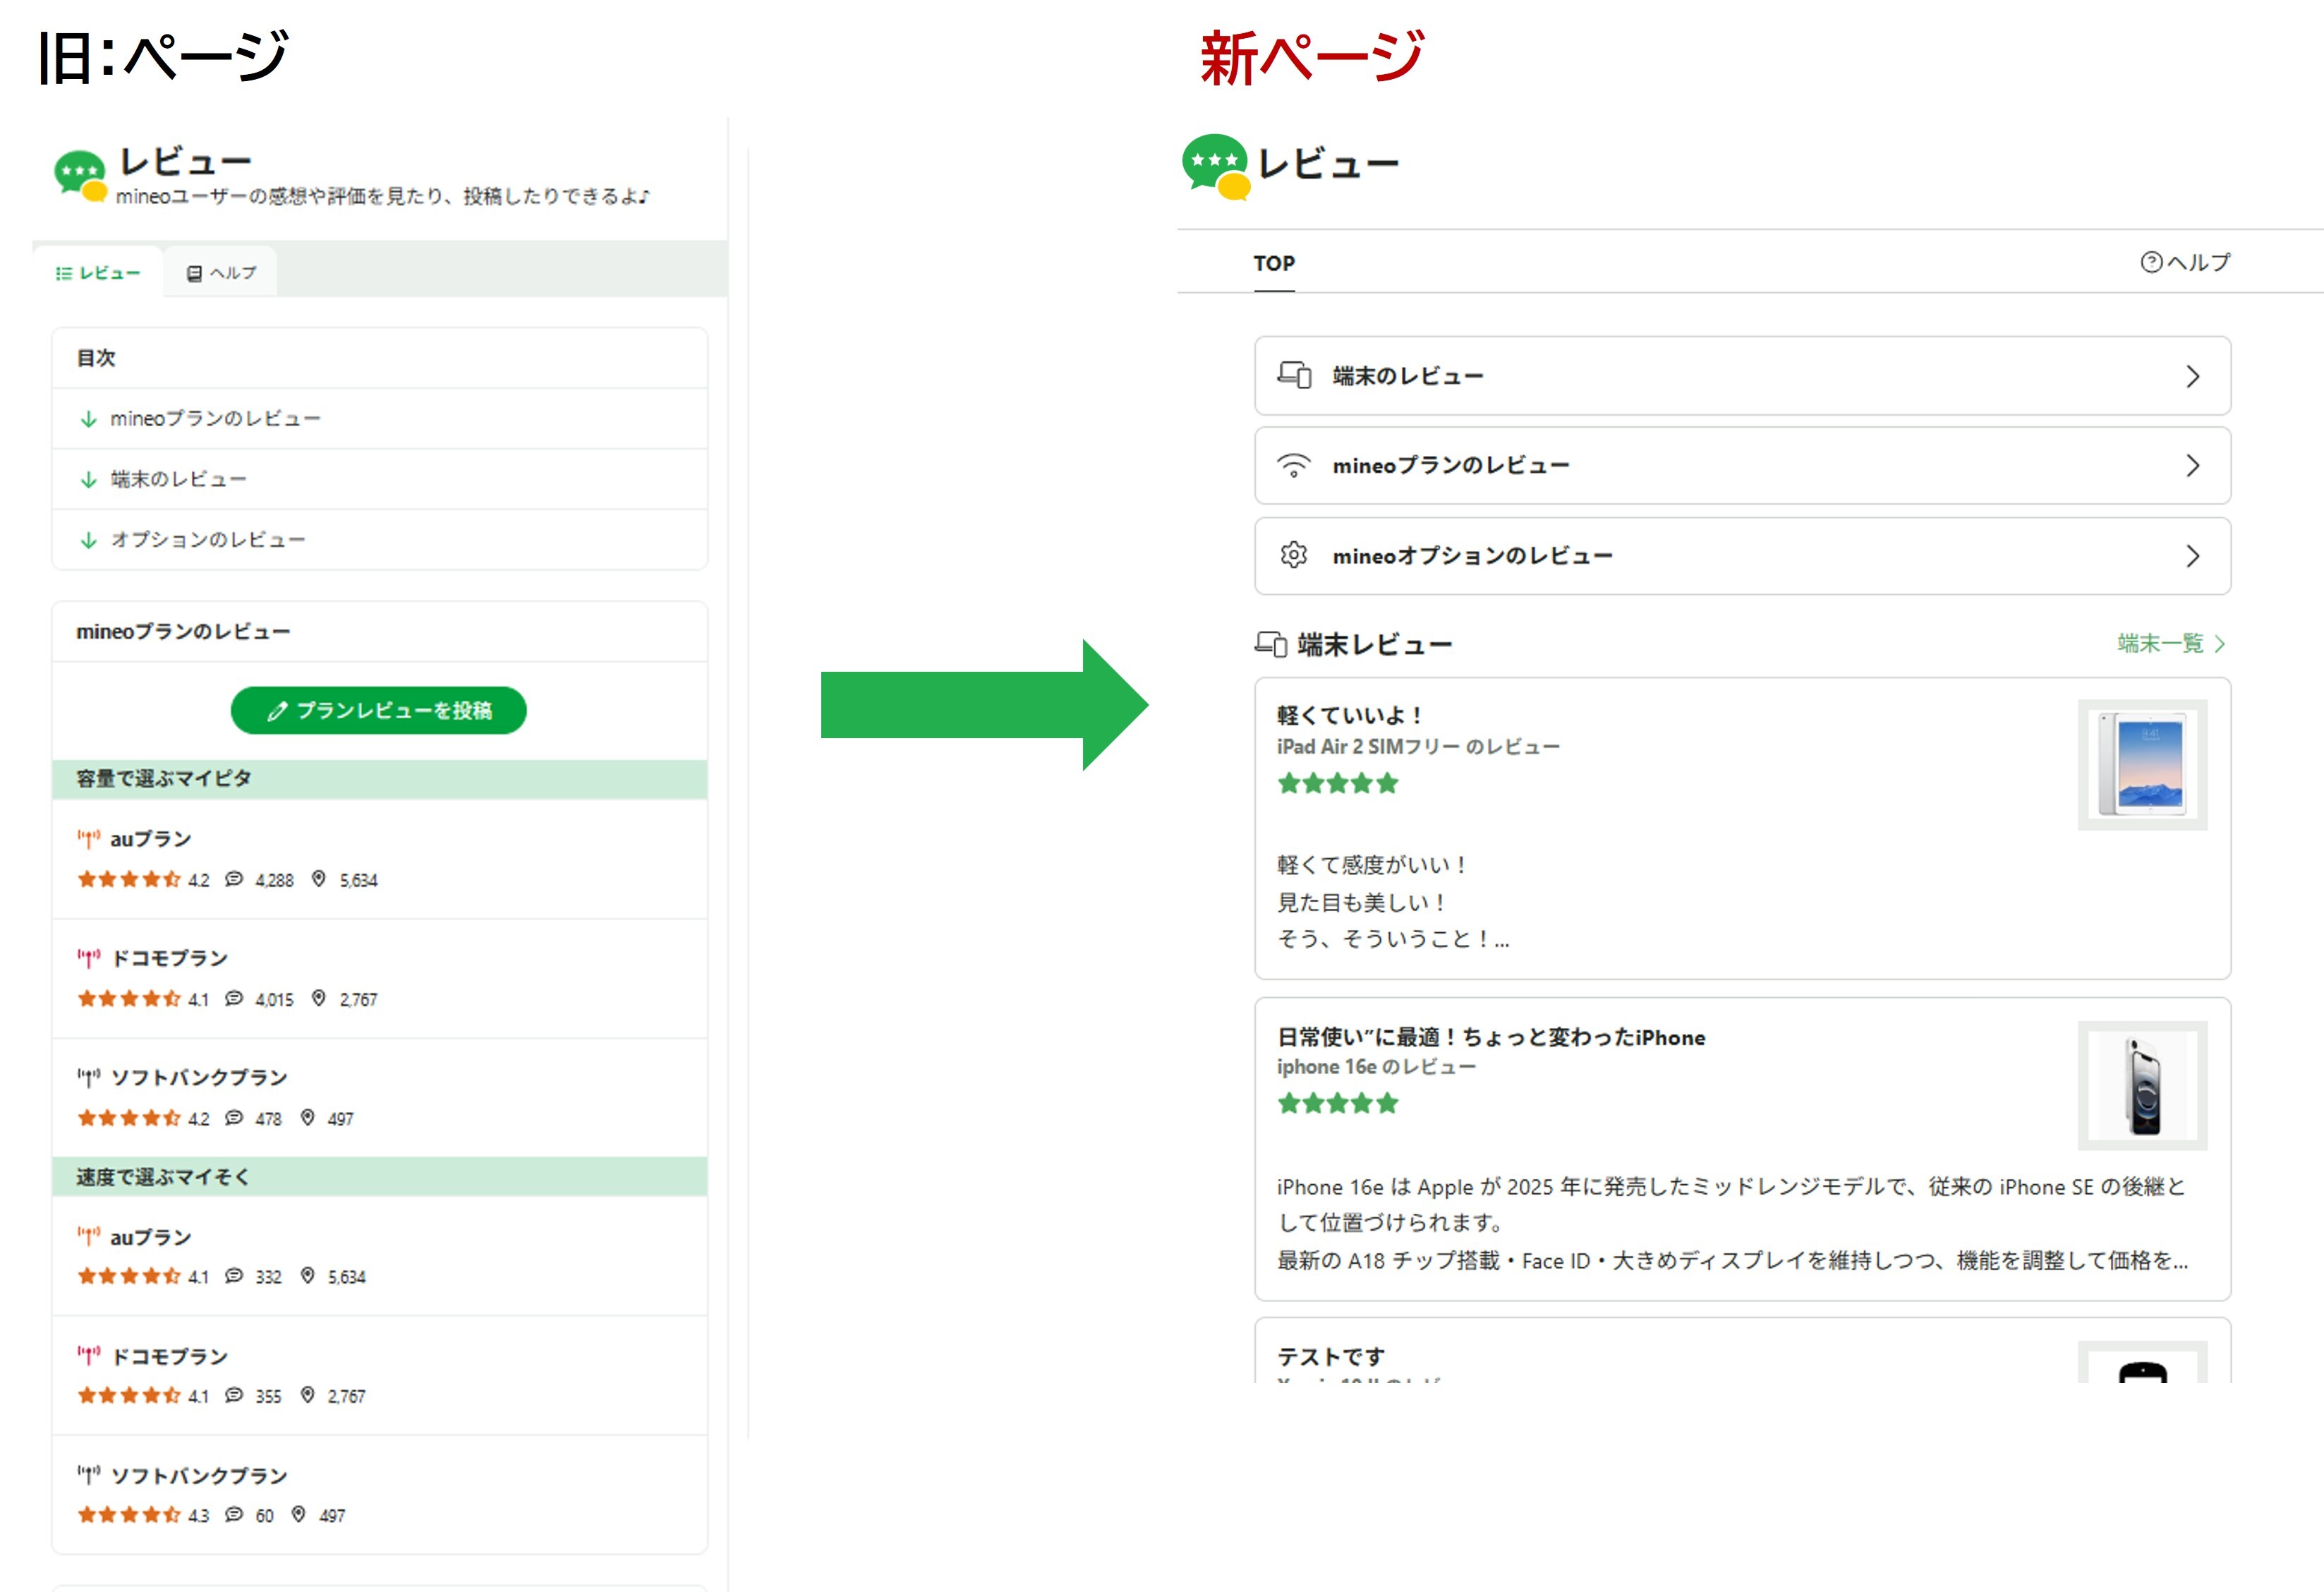
Task: Click the wifi icon in mineoプランのレビュー card
Action: [1293, 466]
